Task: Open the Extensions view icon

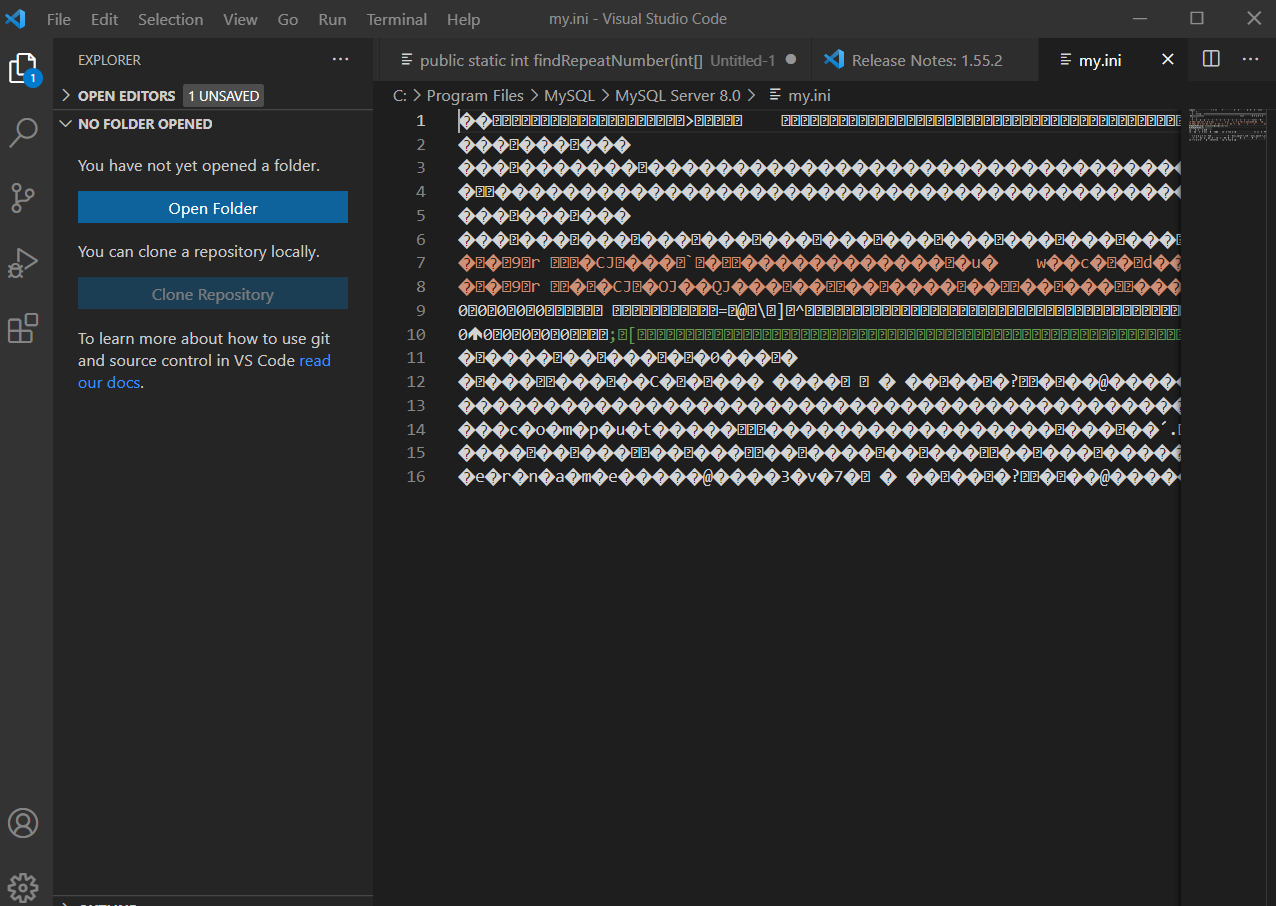Action: 23,328
